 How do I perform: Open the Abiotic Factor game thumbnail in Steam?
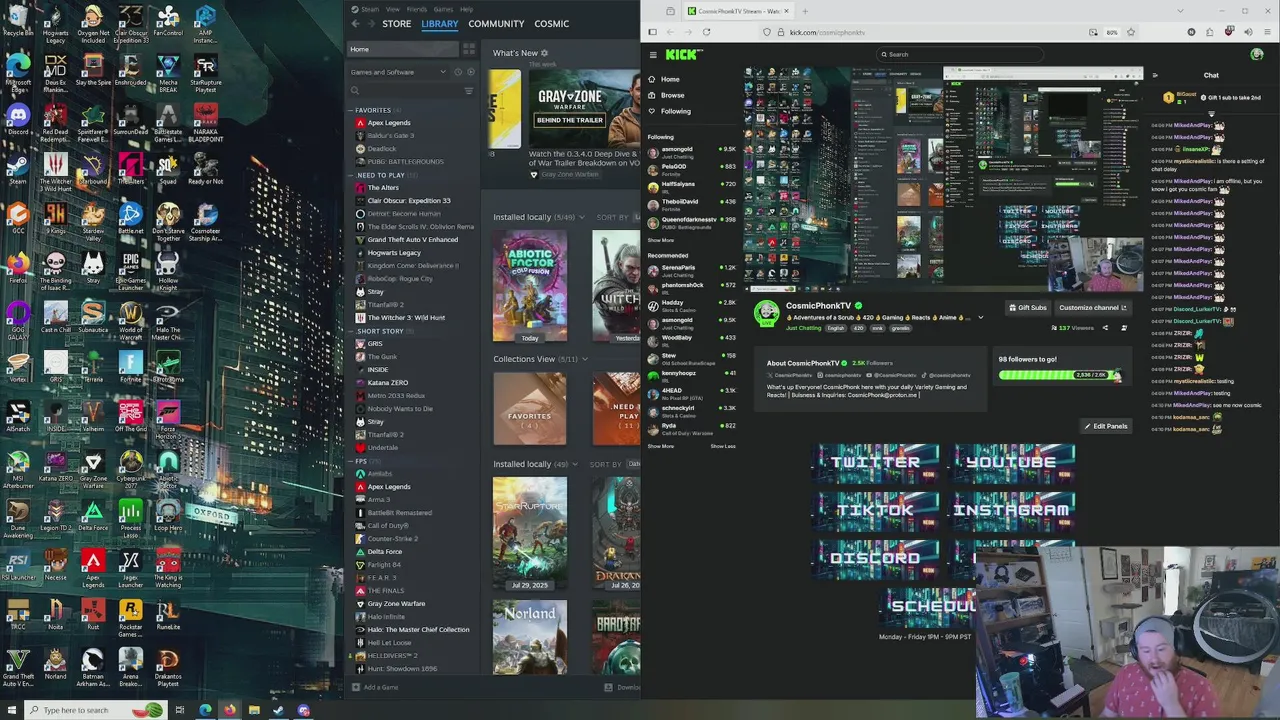(x=530, y=286)
